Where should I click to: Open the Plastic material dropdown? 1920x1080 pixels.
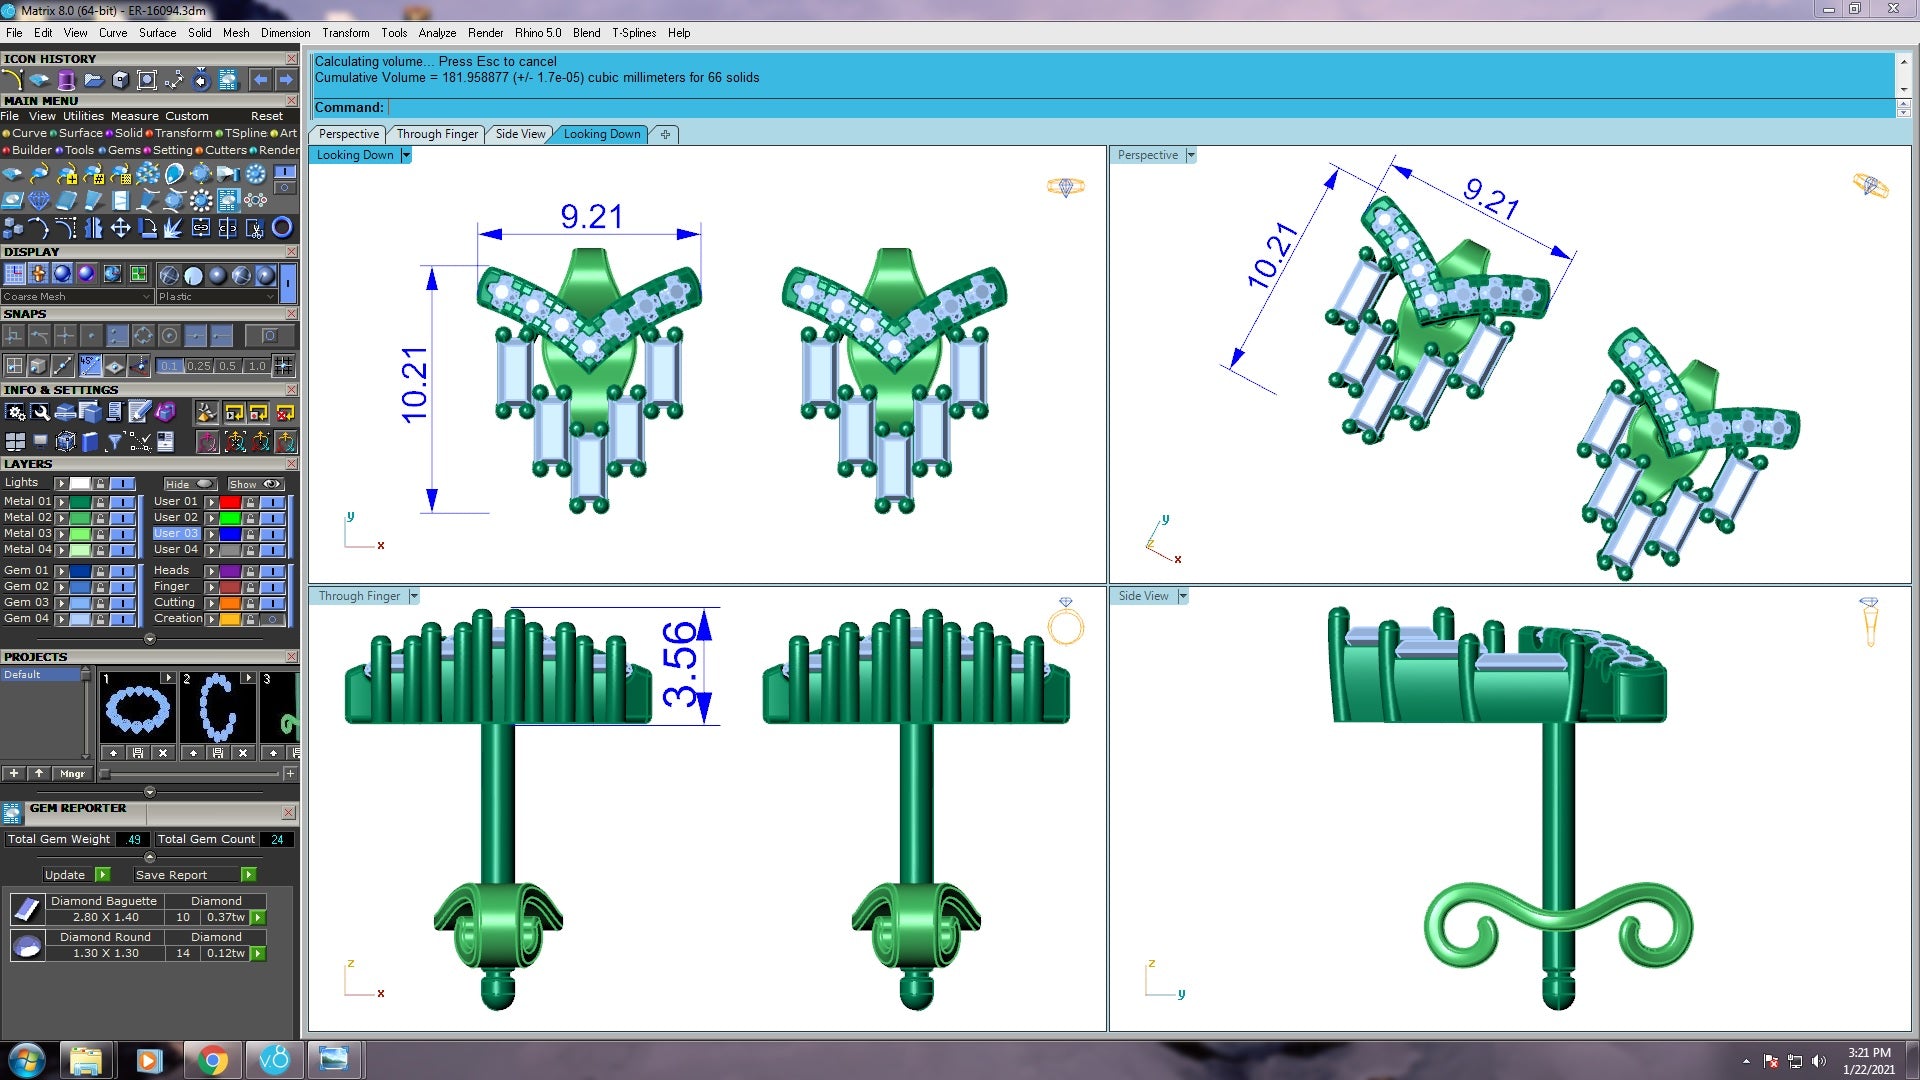(x=216, y=297)
